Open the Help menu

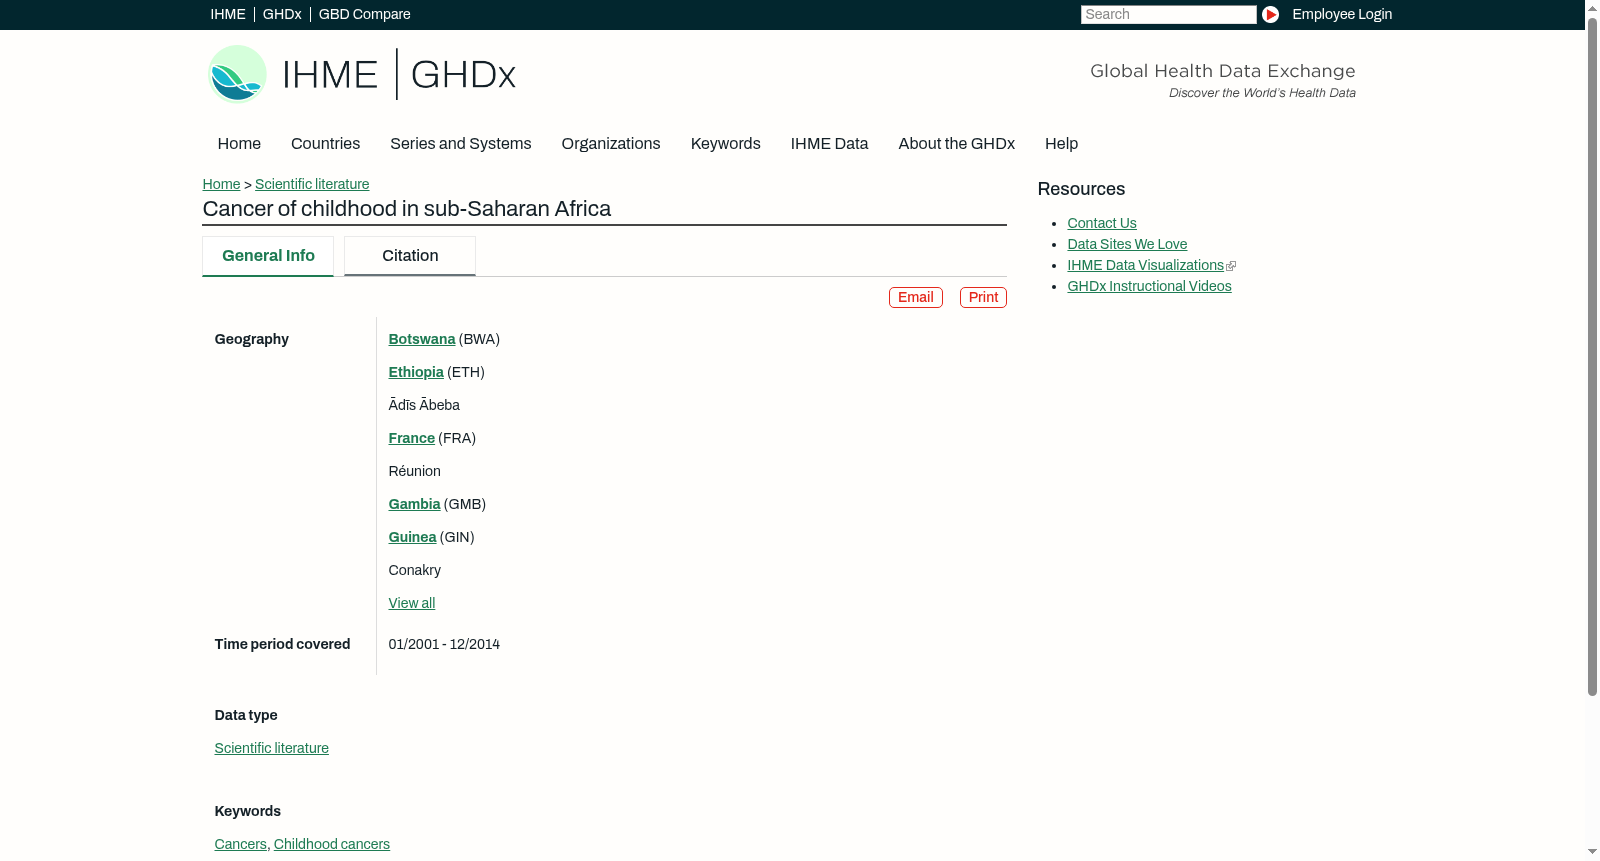[1061, 144]
